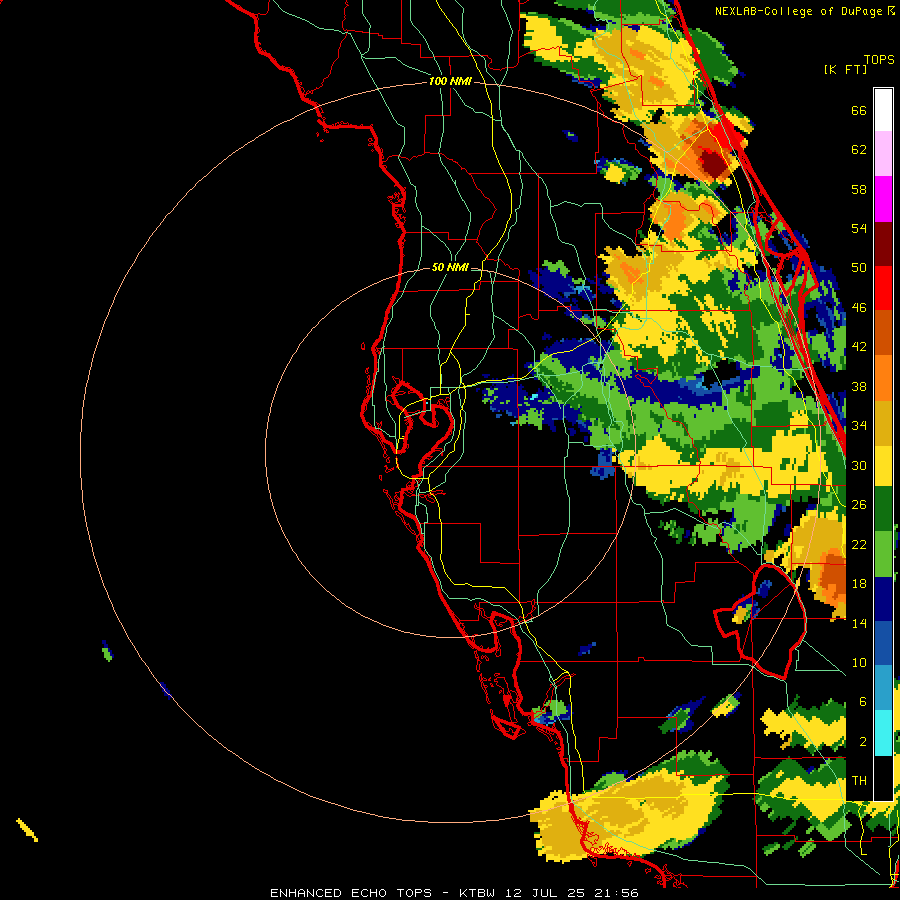Screen dimensions: 900x900
Task: Click the "100 NMI" range ring label
Action: pos(450,82)
